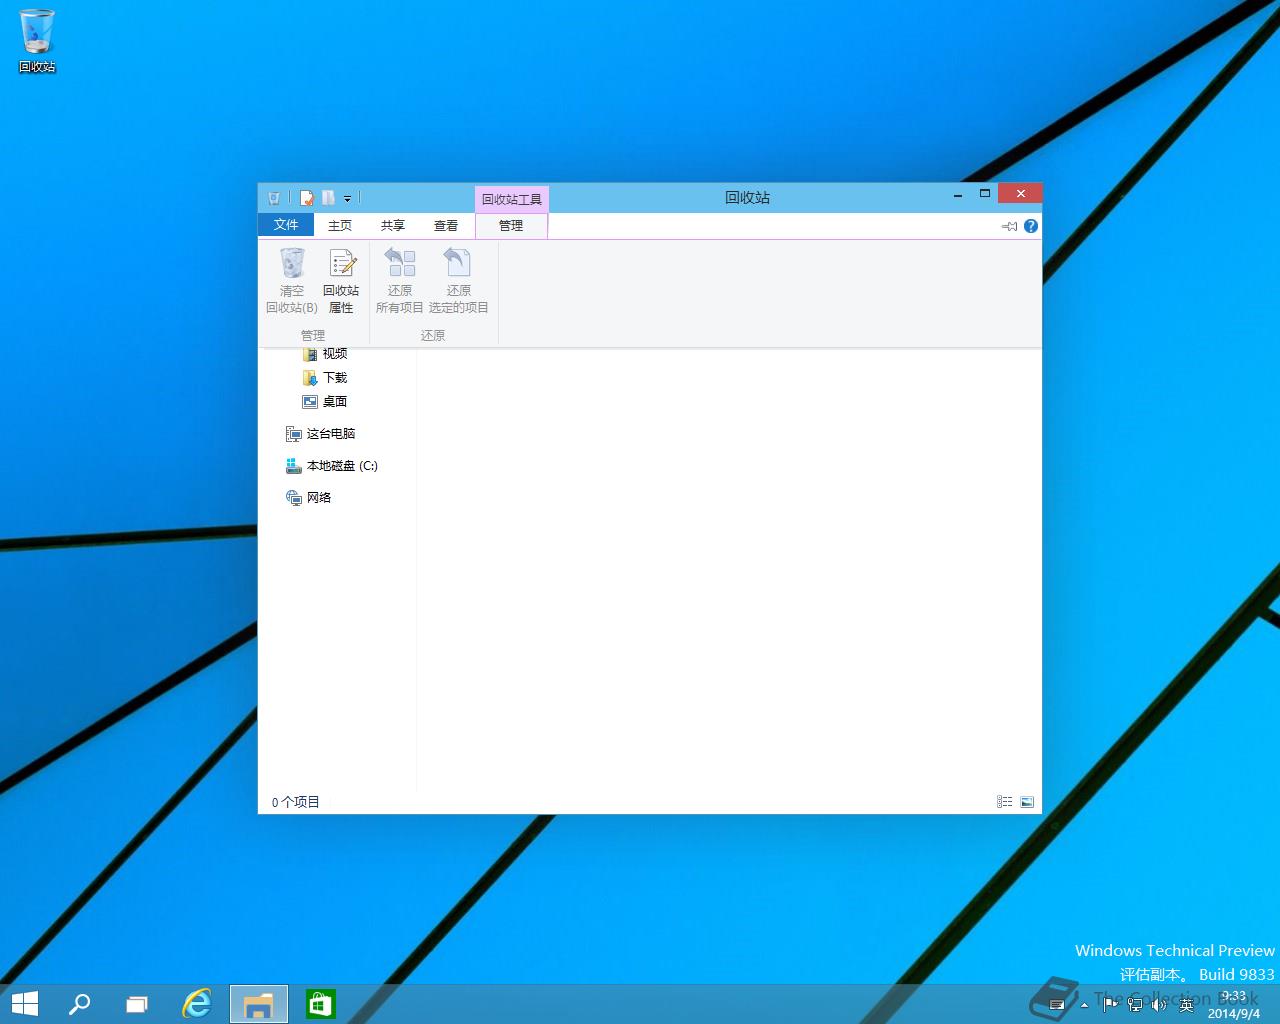
Task: Expand hidden system tray icons arrow
Action: (1084, 1005)
